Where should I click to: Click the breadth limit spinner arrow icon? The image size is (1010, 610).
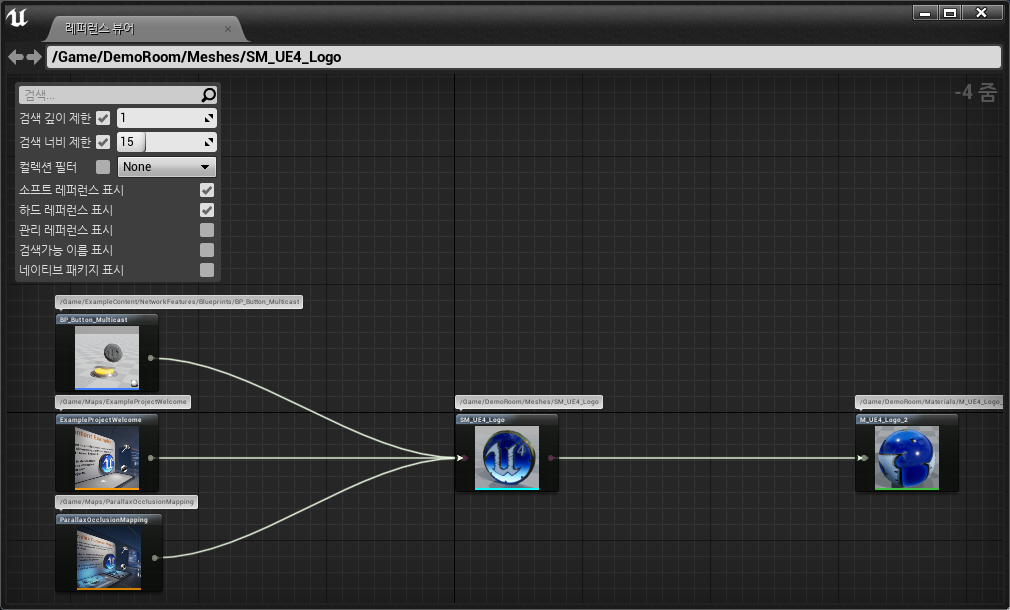coord(209,142)
